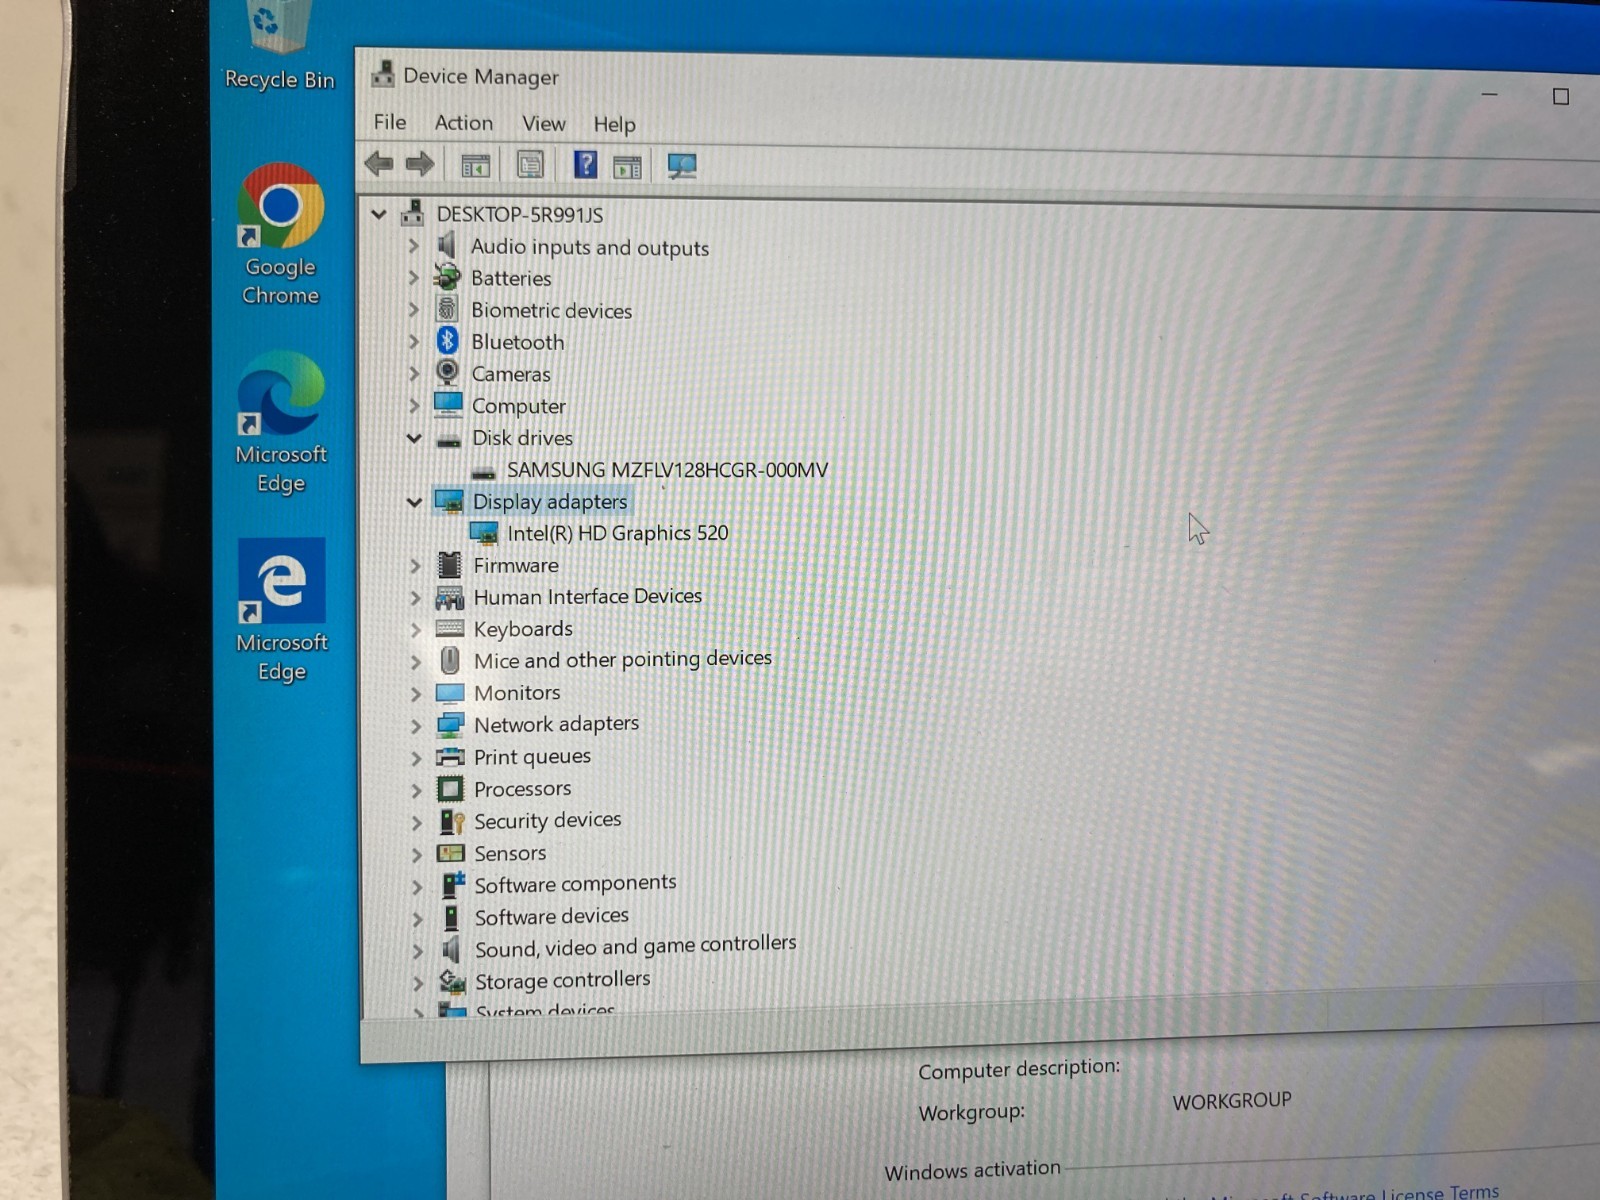The width and height of the screenshot is (1600, 1200).
Task: Expand the Processors category
Action: tap(416, 790)
